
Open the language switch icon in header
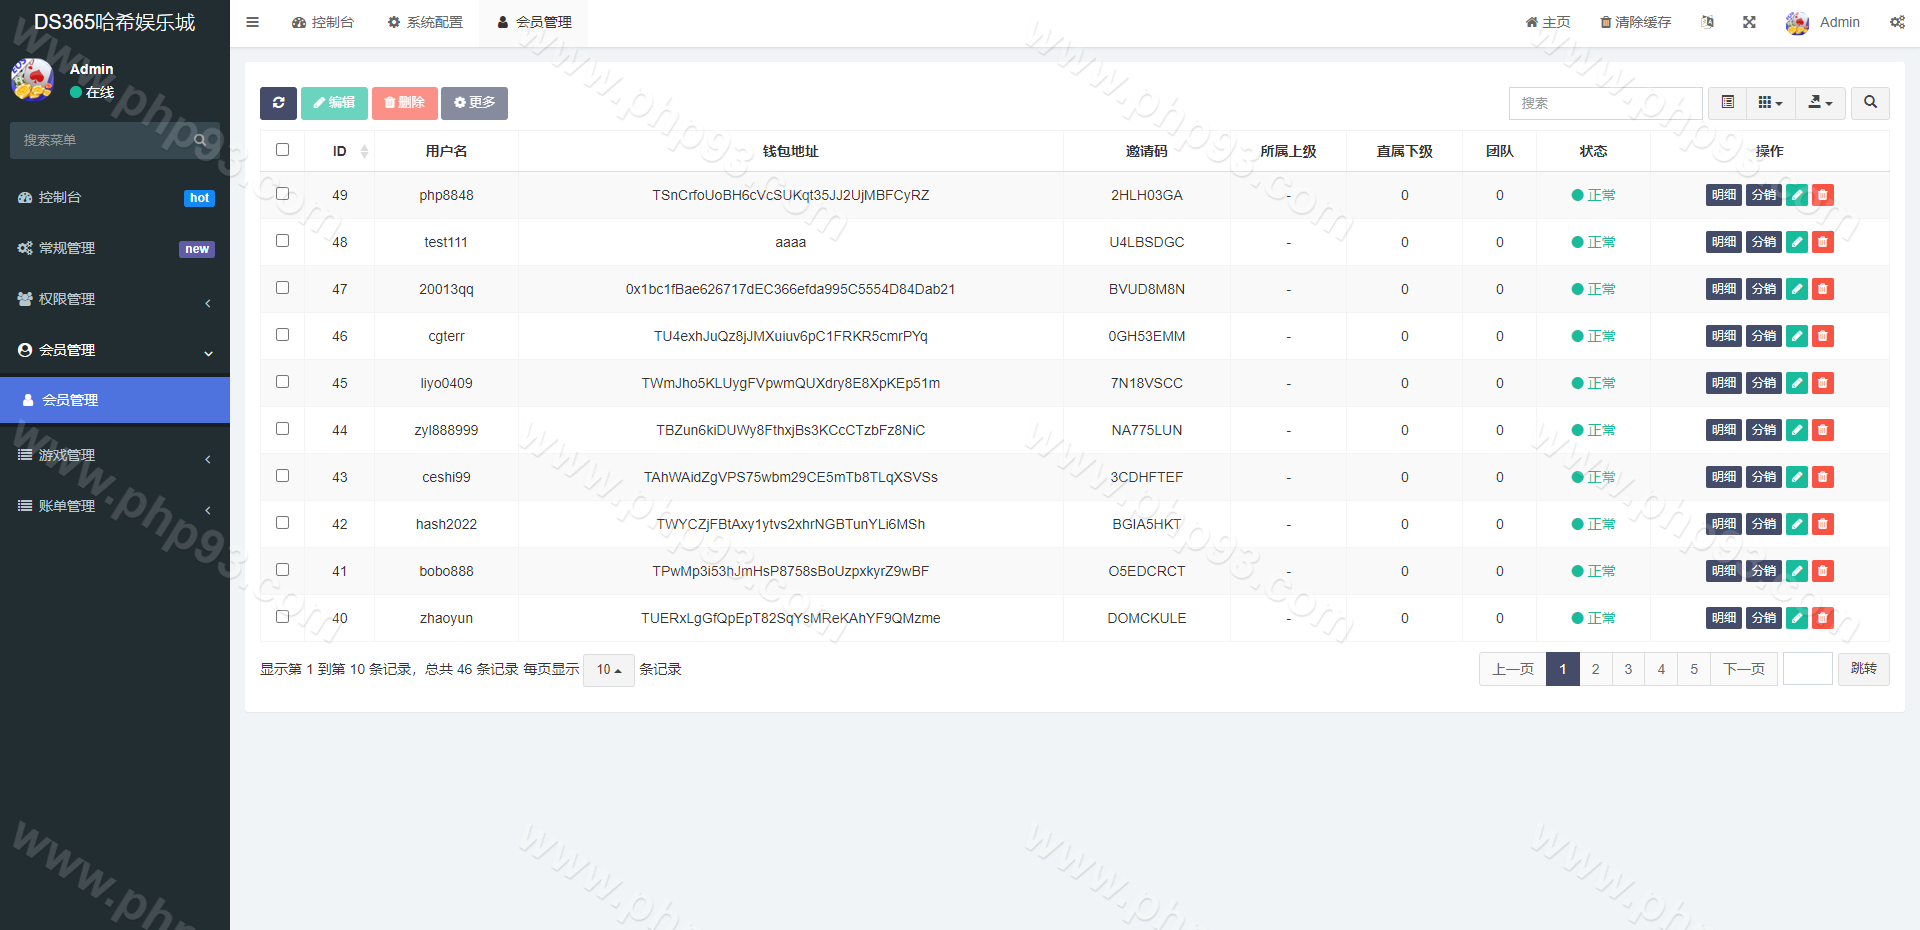tap(1707, 22)
